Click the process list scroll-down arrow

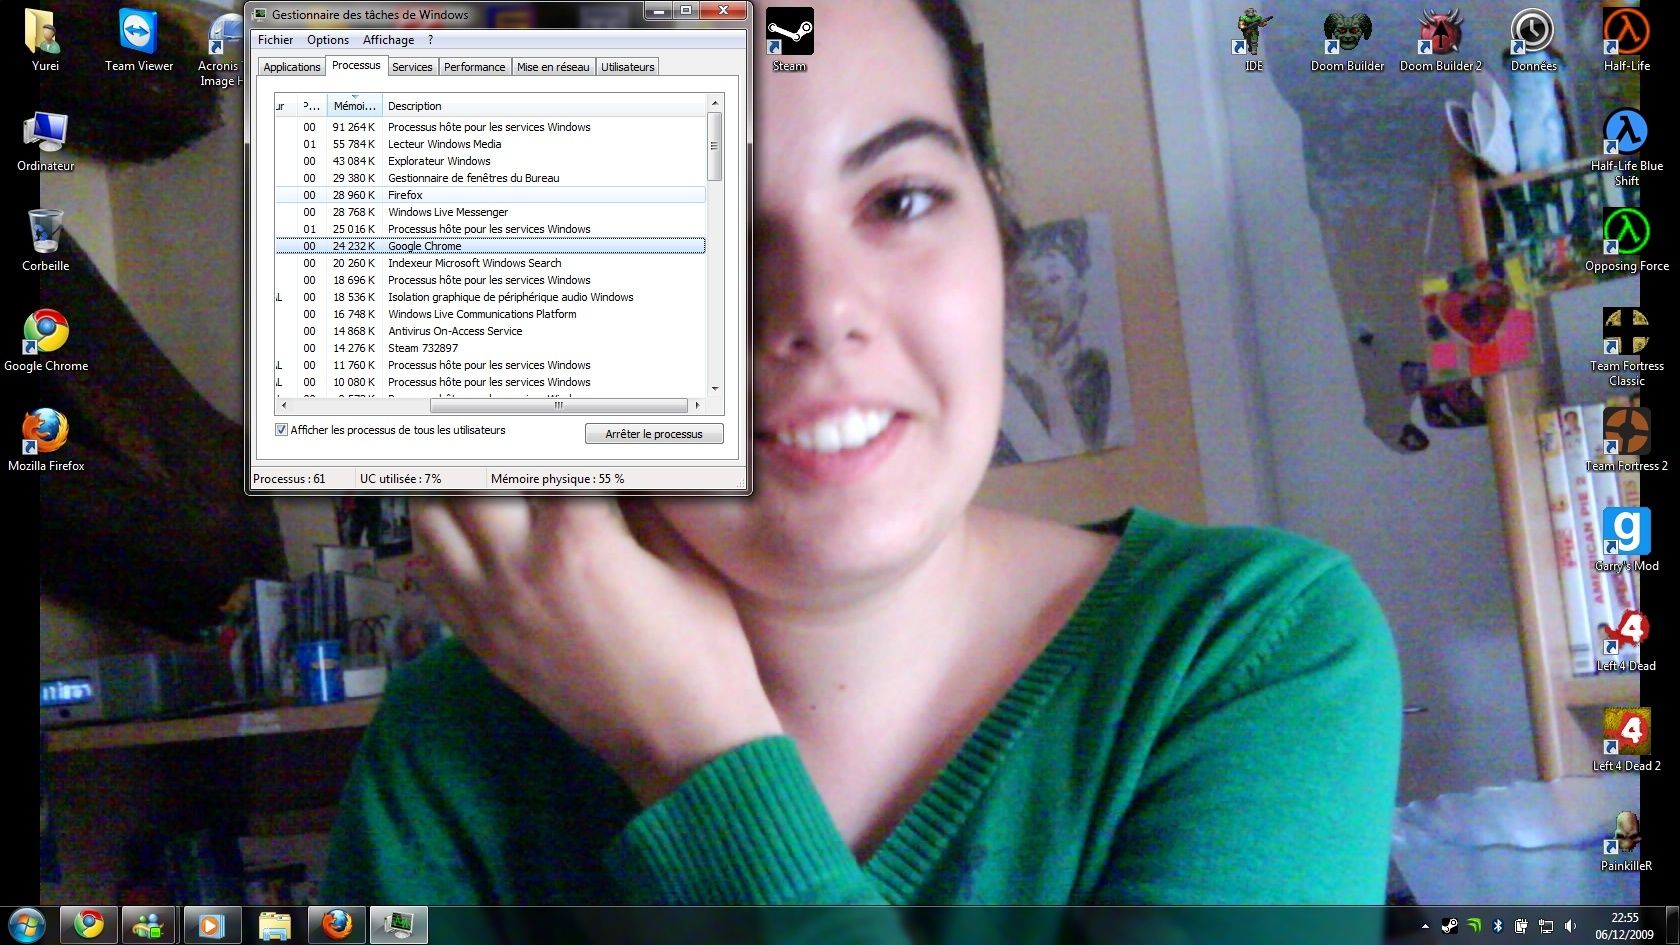coord(715,388)
